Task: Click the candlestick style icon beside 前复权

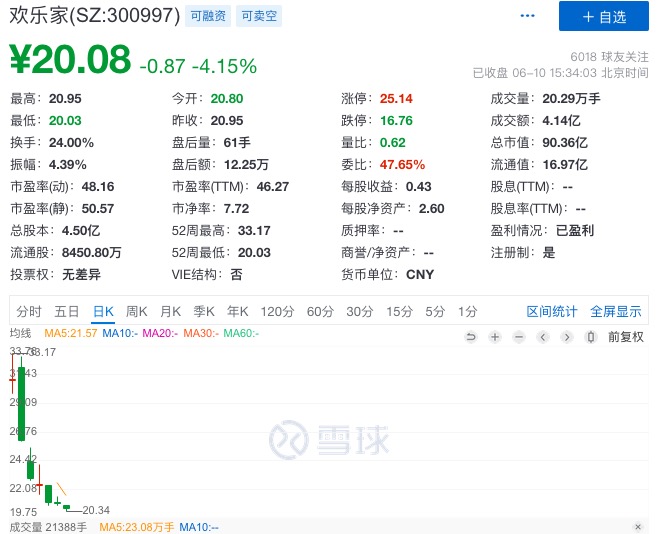Action: 591,337
